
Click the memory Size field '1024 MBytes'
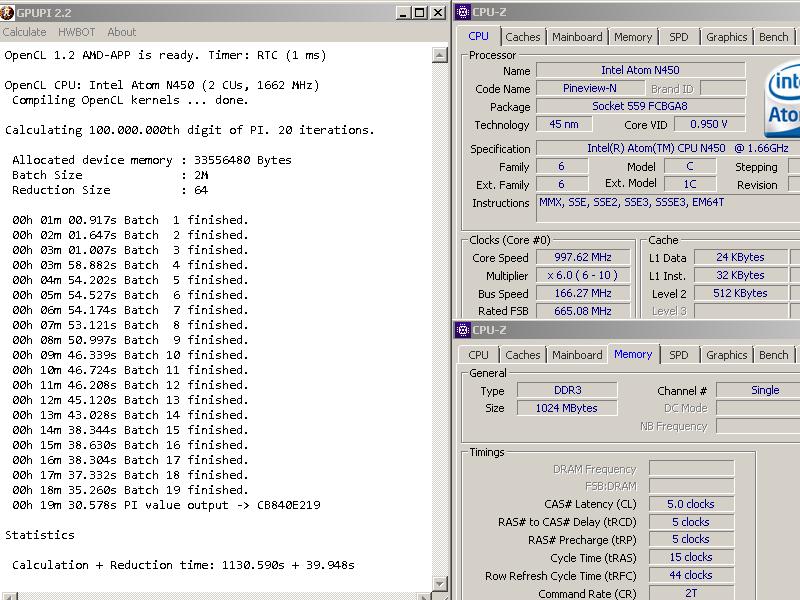click(x=567, y=408)
